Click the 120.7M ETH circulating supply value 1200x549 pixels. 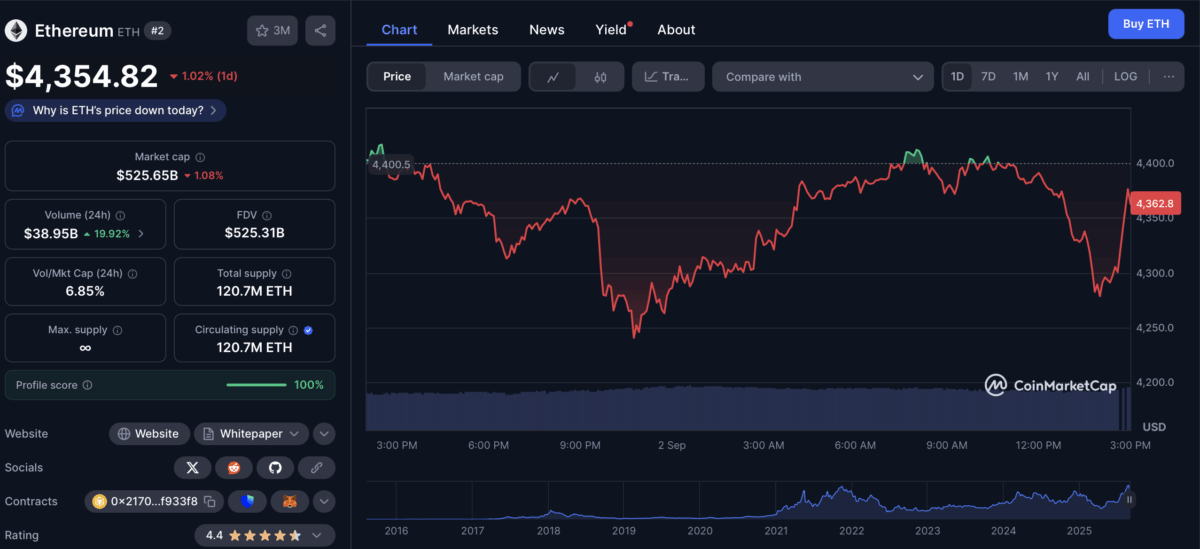tap(254, 348)
